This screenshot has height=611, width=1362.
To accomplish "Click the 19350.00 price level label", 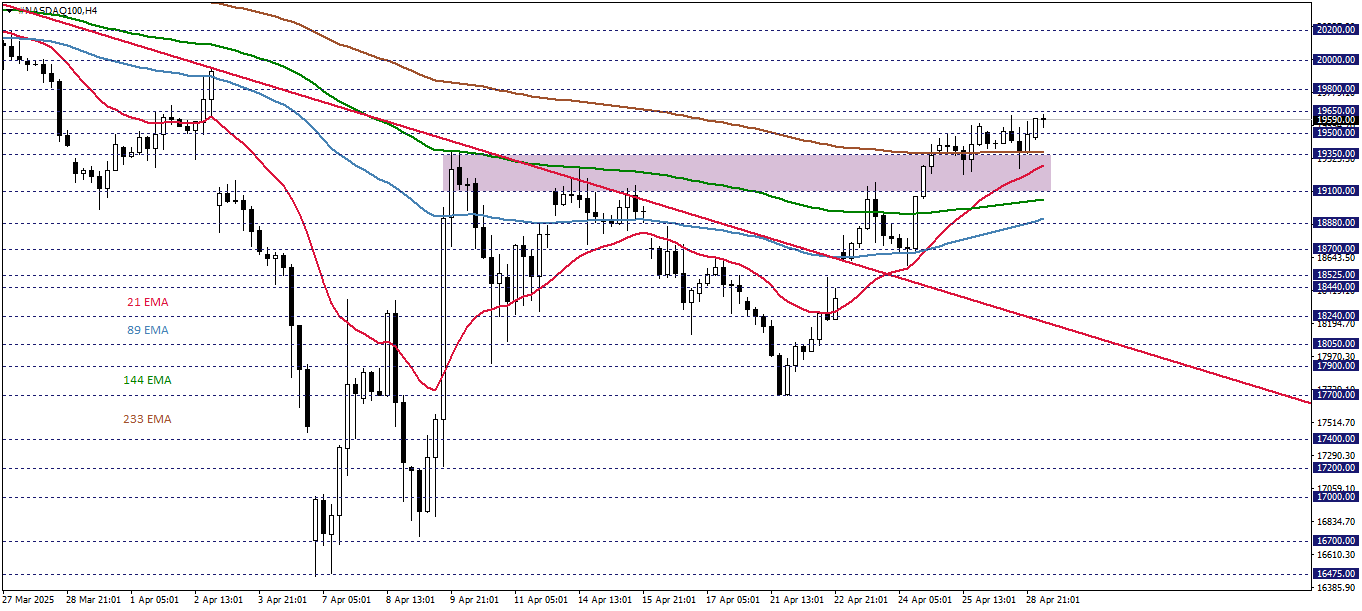I will [x=1337, y=154].
